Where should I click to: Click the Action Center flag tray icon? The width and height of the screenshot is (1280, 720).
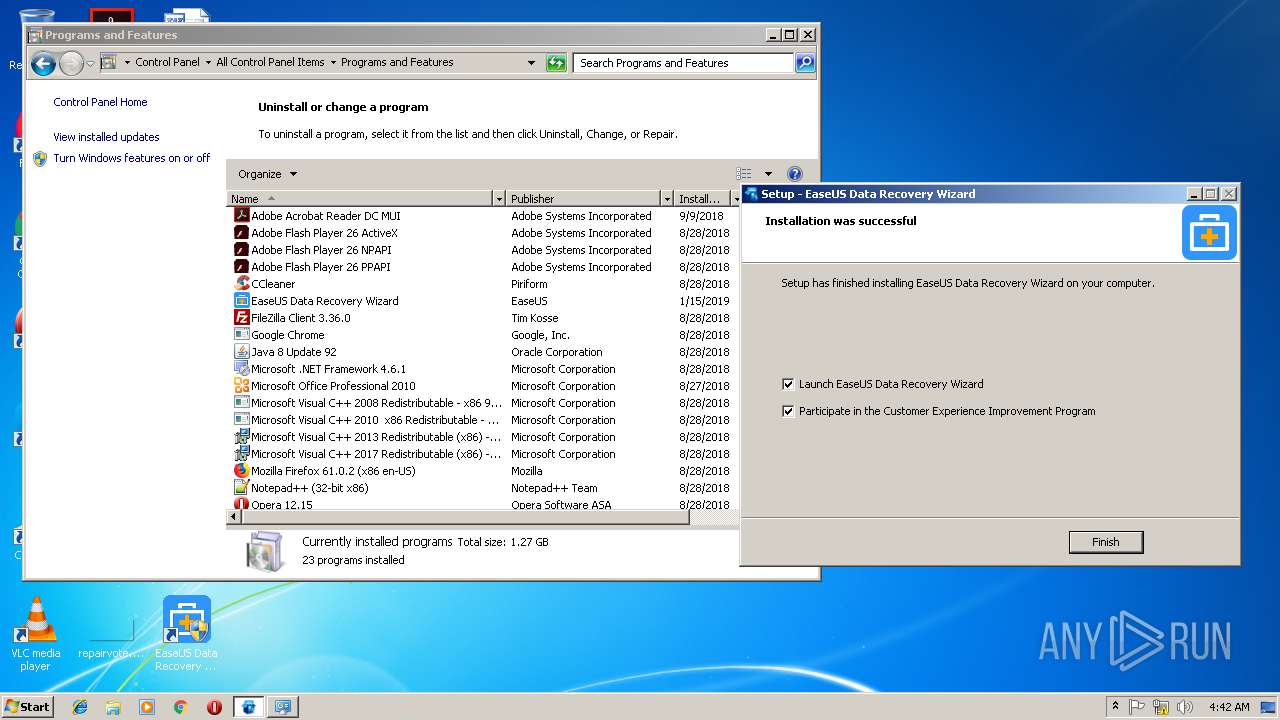[1137, 706]
